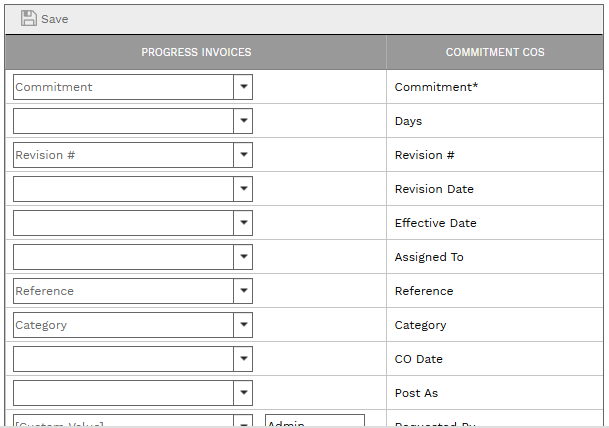Open the Revision # dropdown arrow
This screenshot has width=609, height=428.
click(243, 155)
